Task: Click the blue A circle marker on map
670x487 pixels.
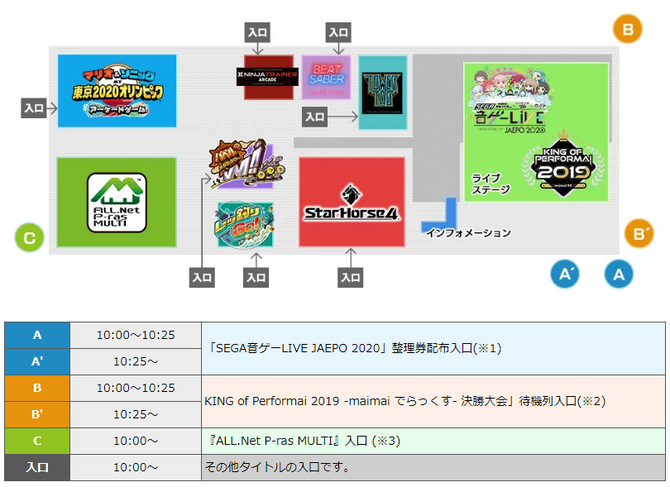Action: point(619,274)
